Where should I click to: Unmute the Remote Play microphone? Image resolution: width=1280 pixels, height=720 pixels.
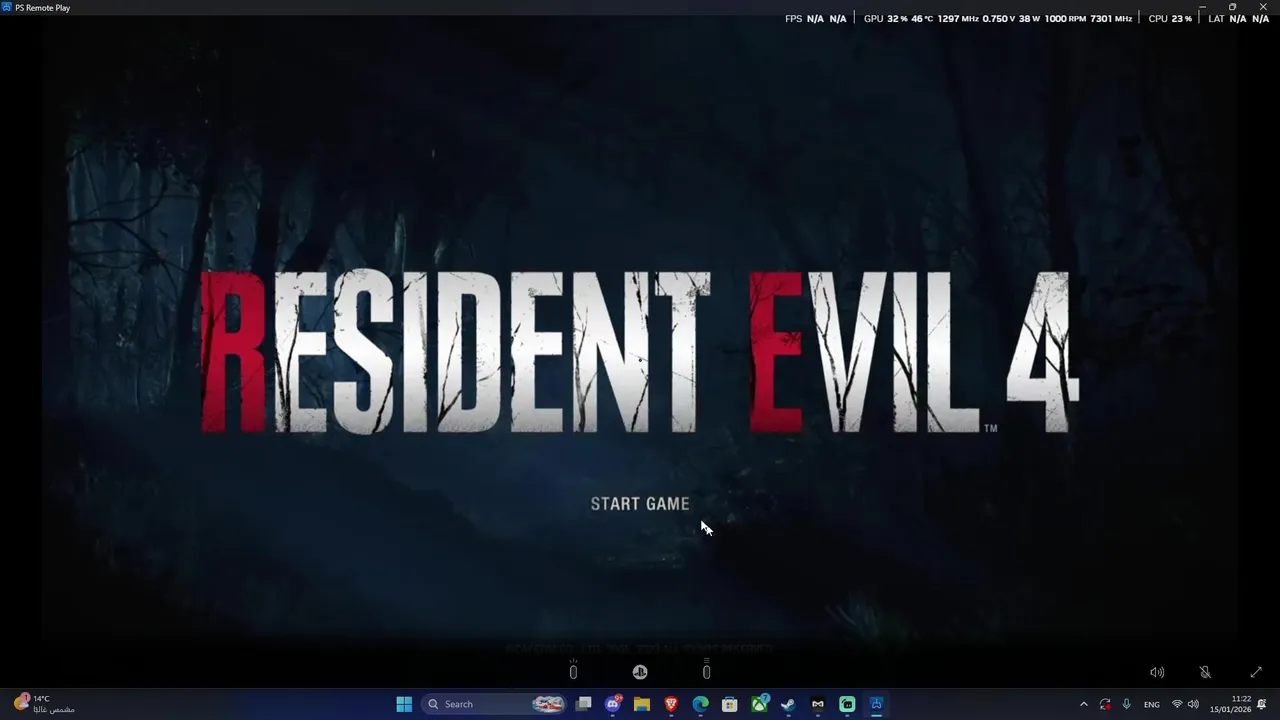[1205, 673]
